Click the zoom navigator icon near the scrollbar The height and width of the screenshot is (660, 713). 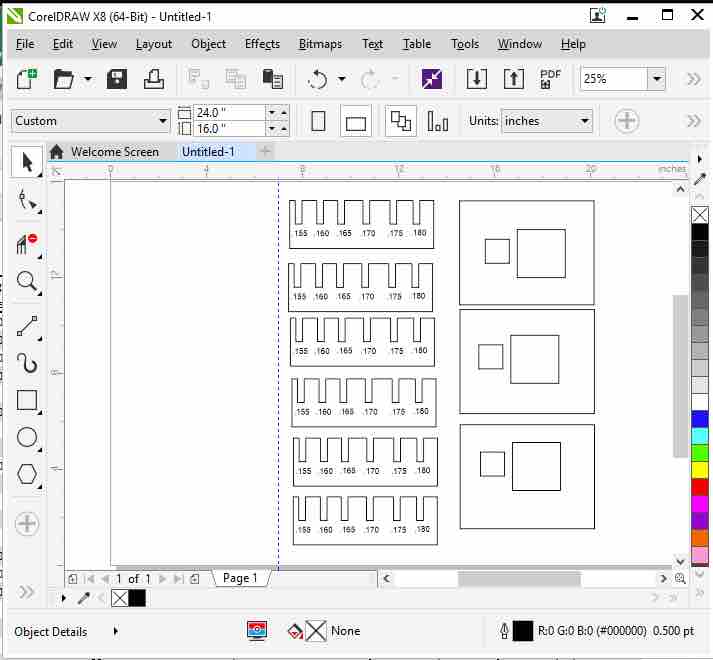click(x=680, y=579)
